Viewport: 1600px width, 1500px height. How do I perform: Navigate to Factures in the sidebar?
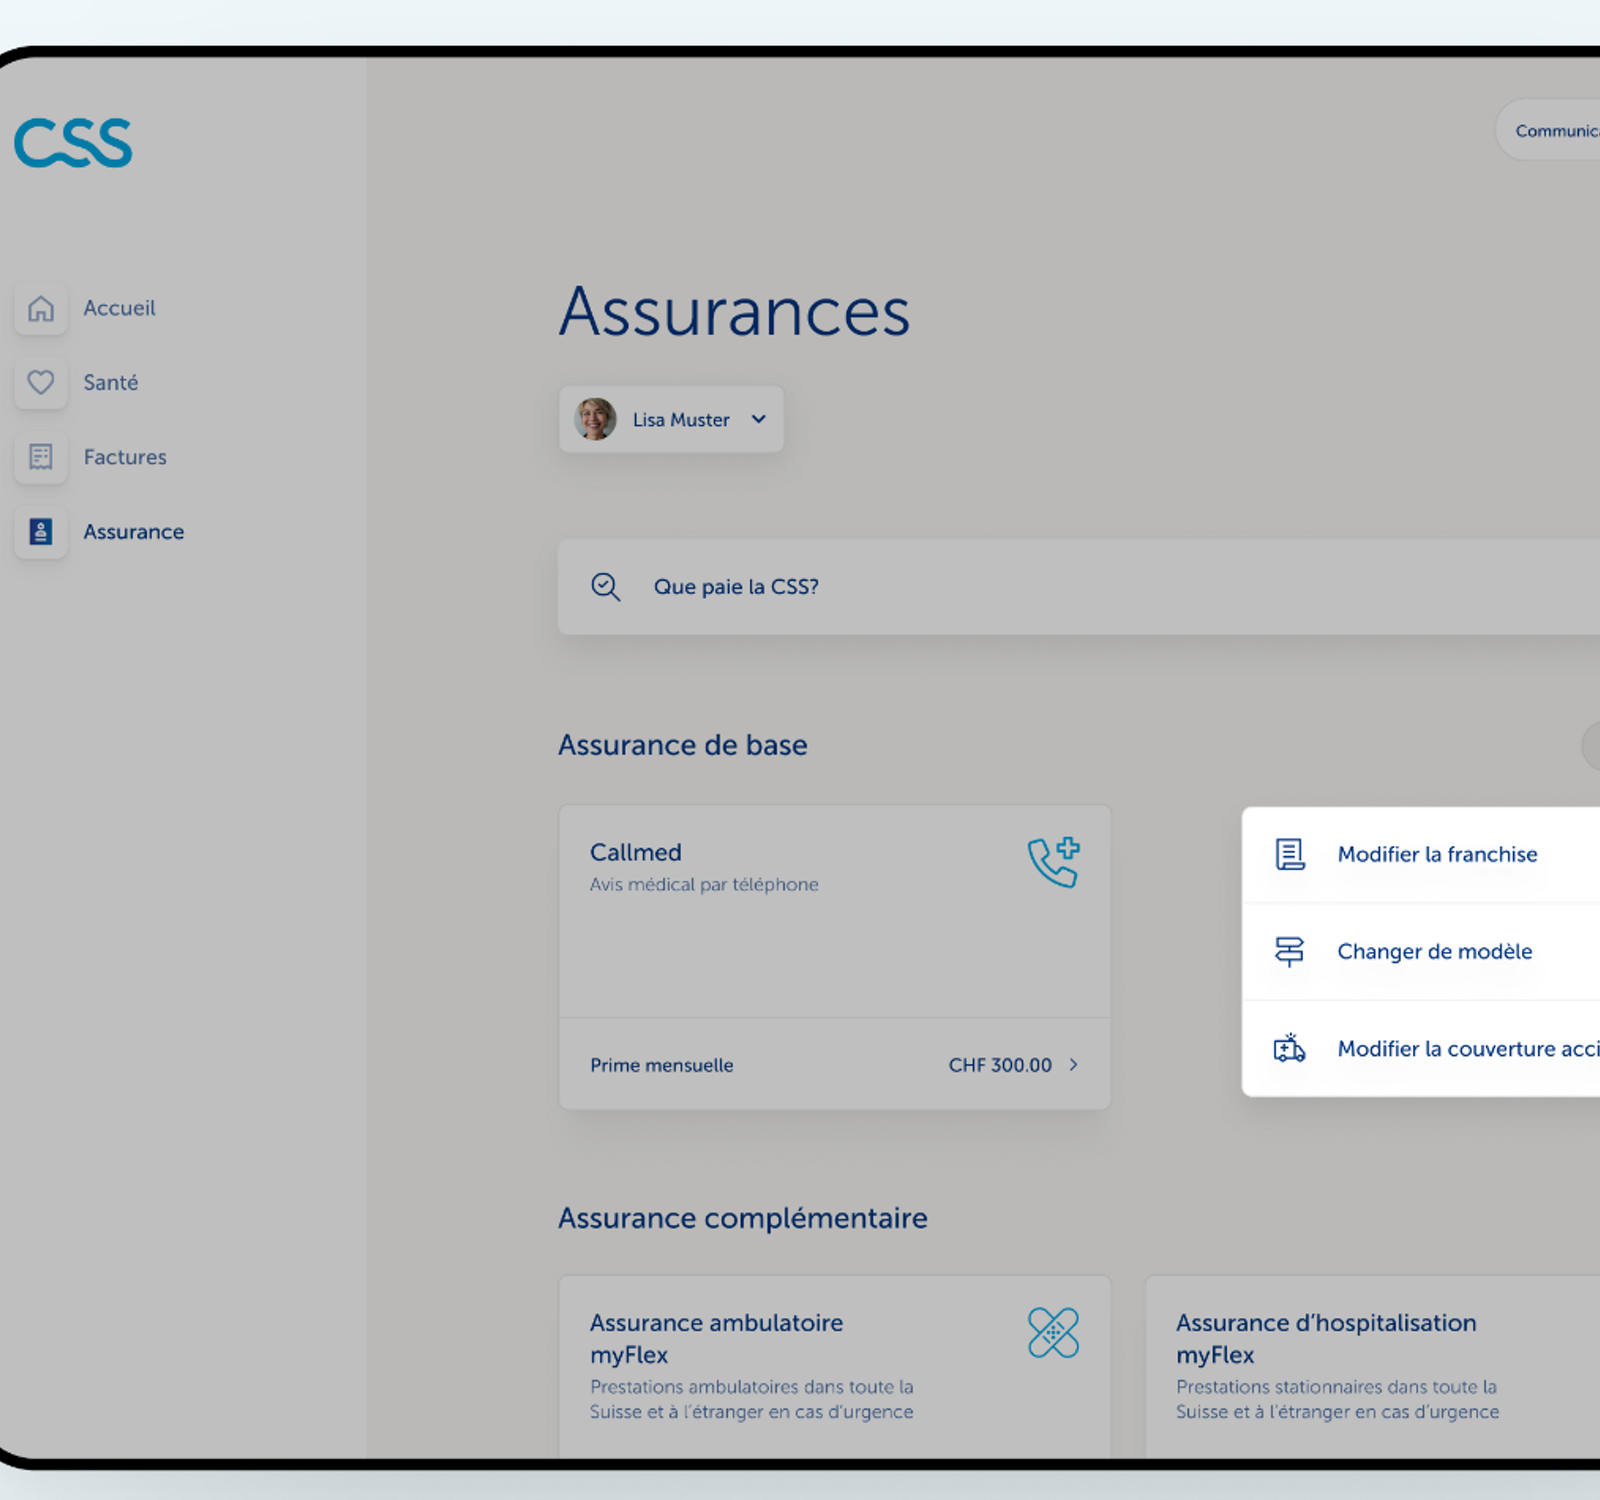[125, 457]
